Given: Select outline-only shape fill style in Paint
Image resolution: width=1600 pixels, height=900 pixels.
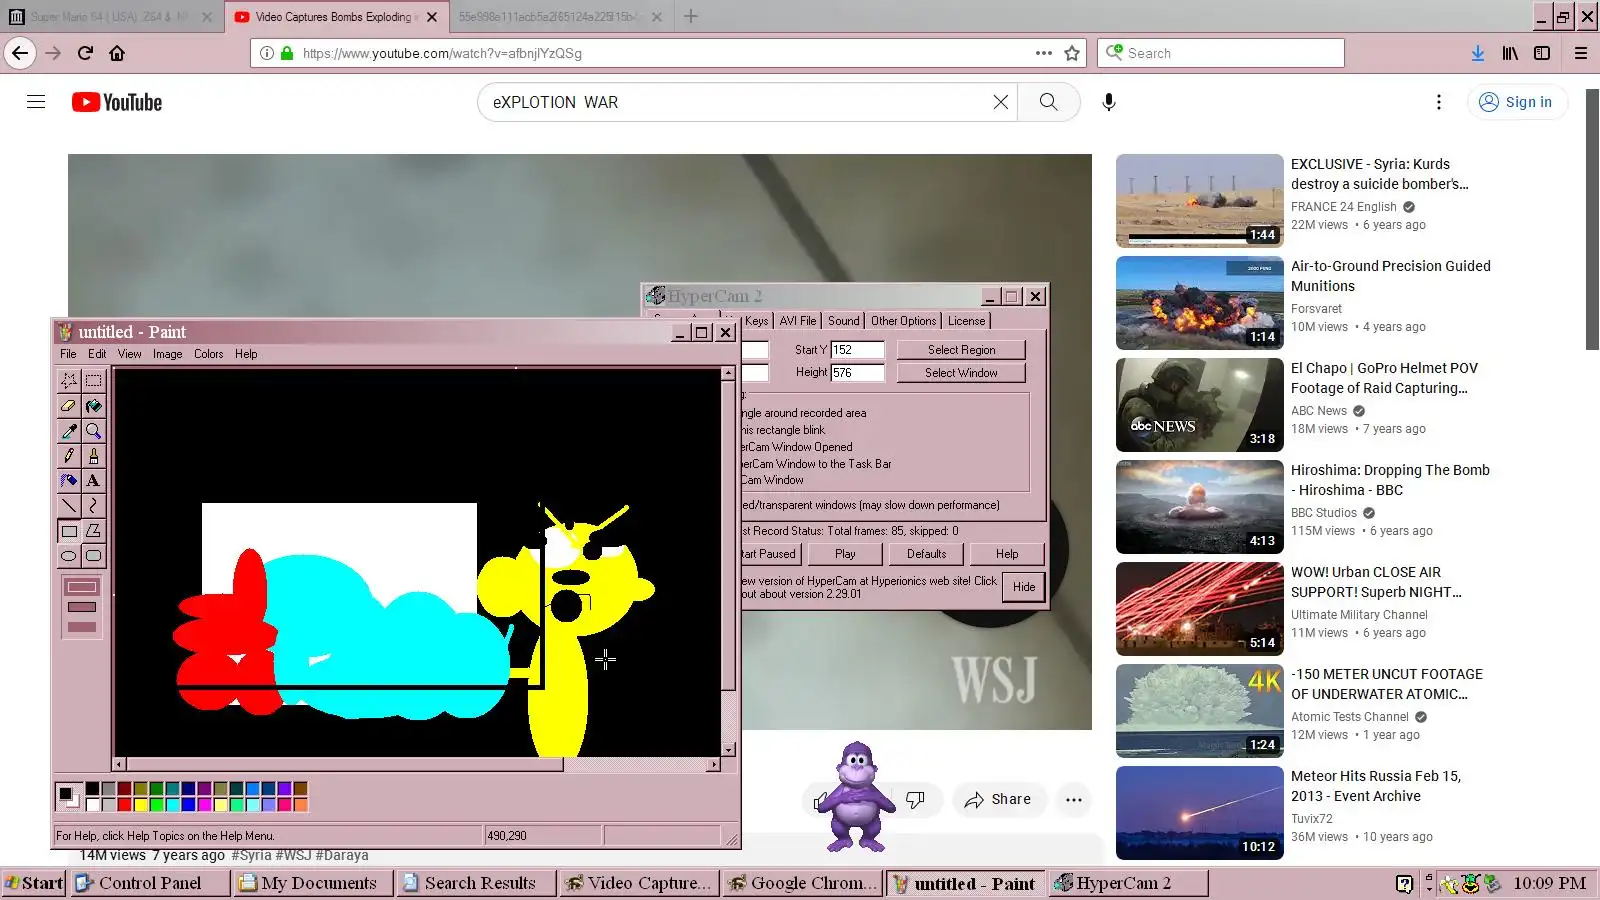Looking at the screenshot, I should 82,587.
